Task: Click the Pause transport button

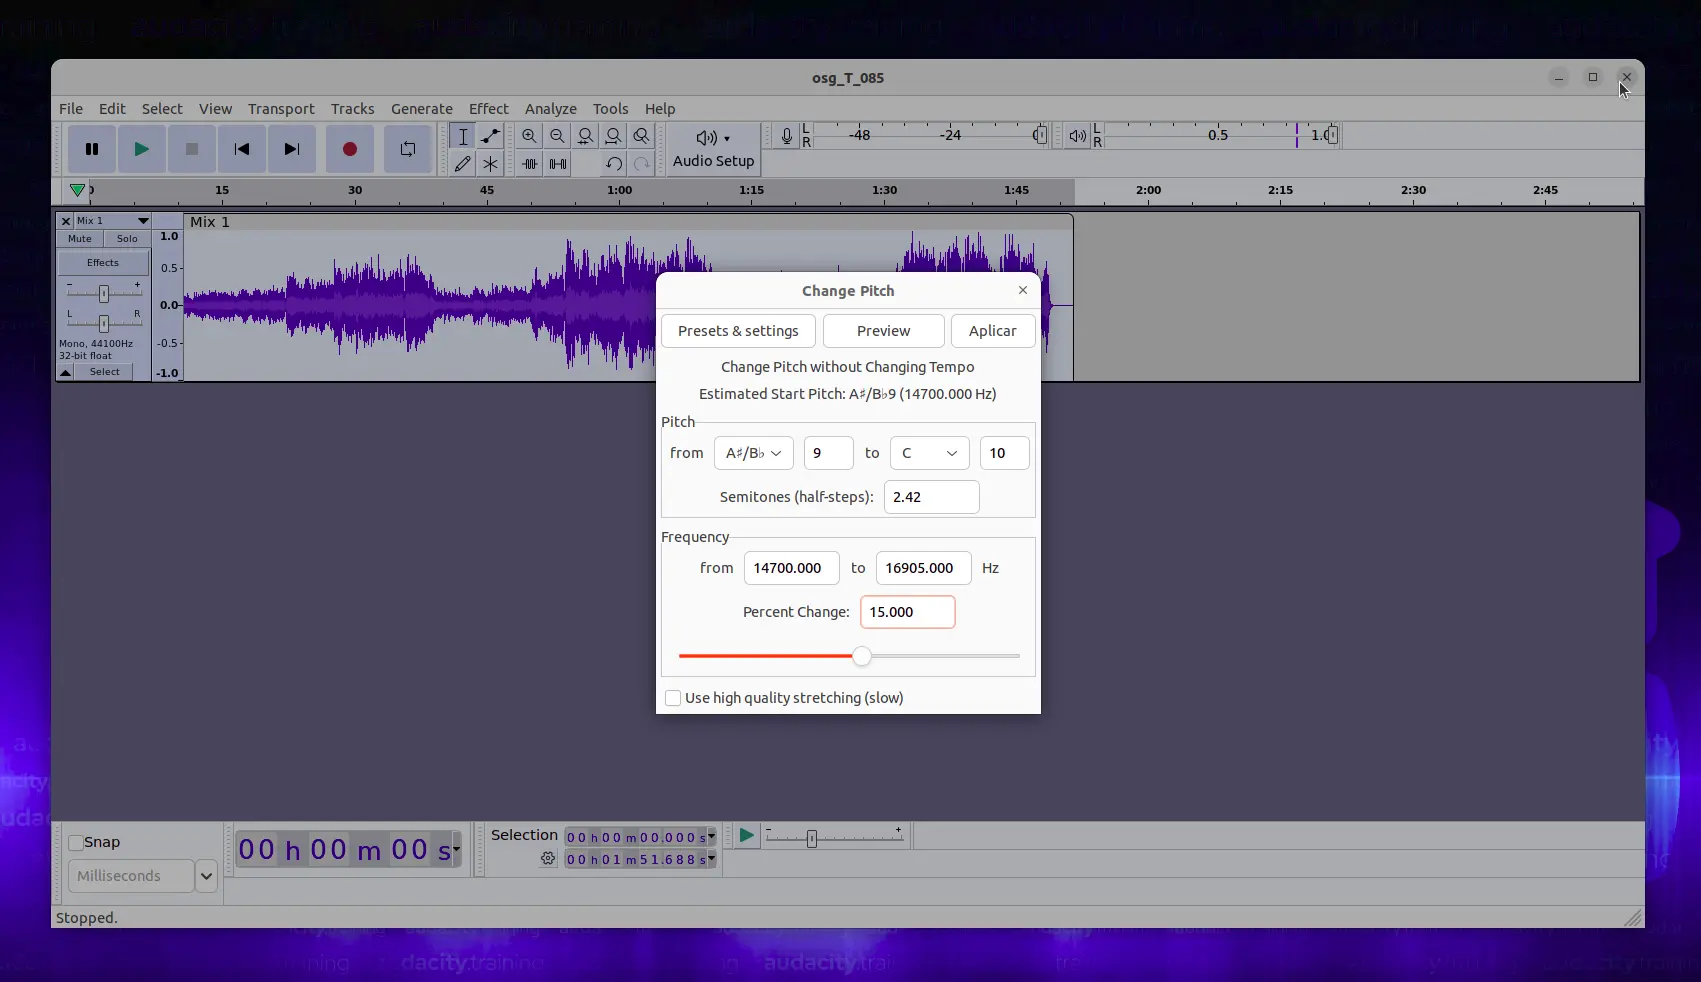Action: [x=92, y=149]
